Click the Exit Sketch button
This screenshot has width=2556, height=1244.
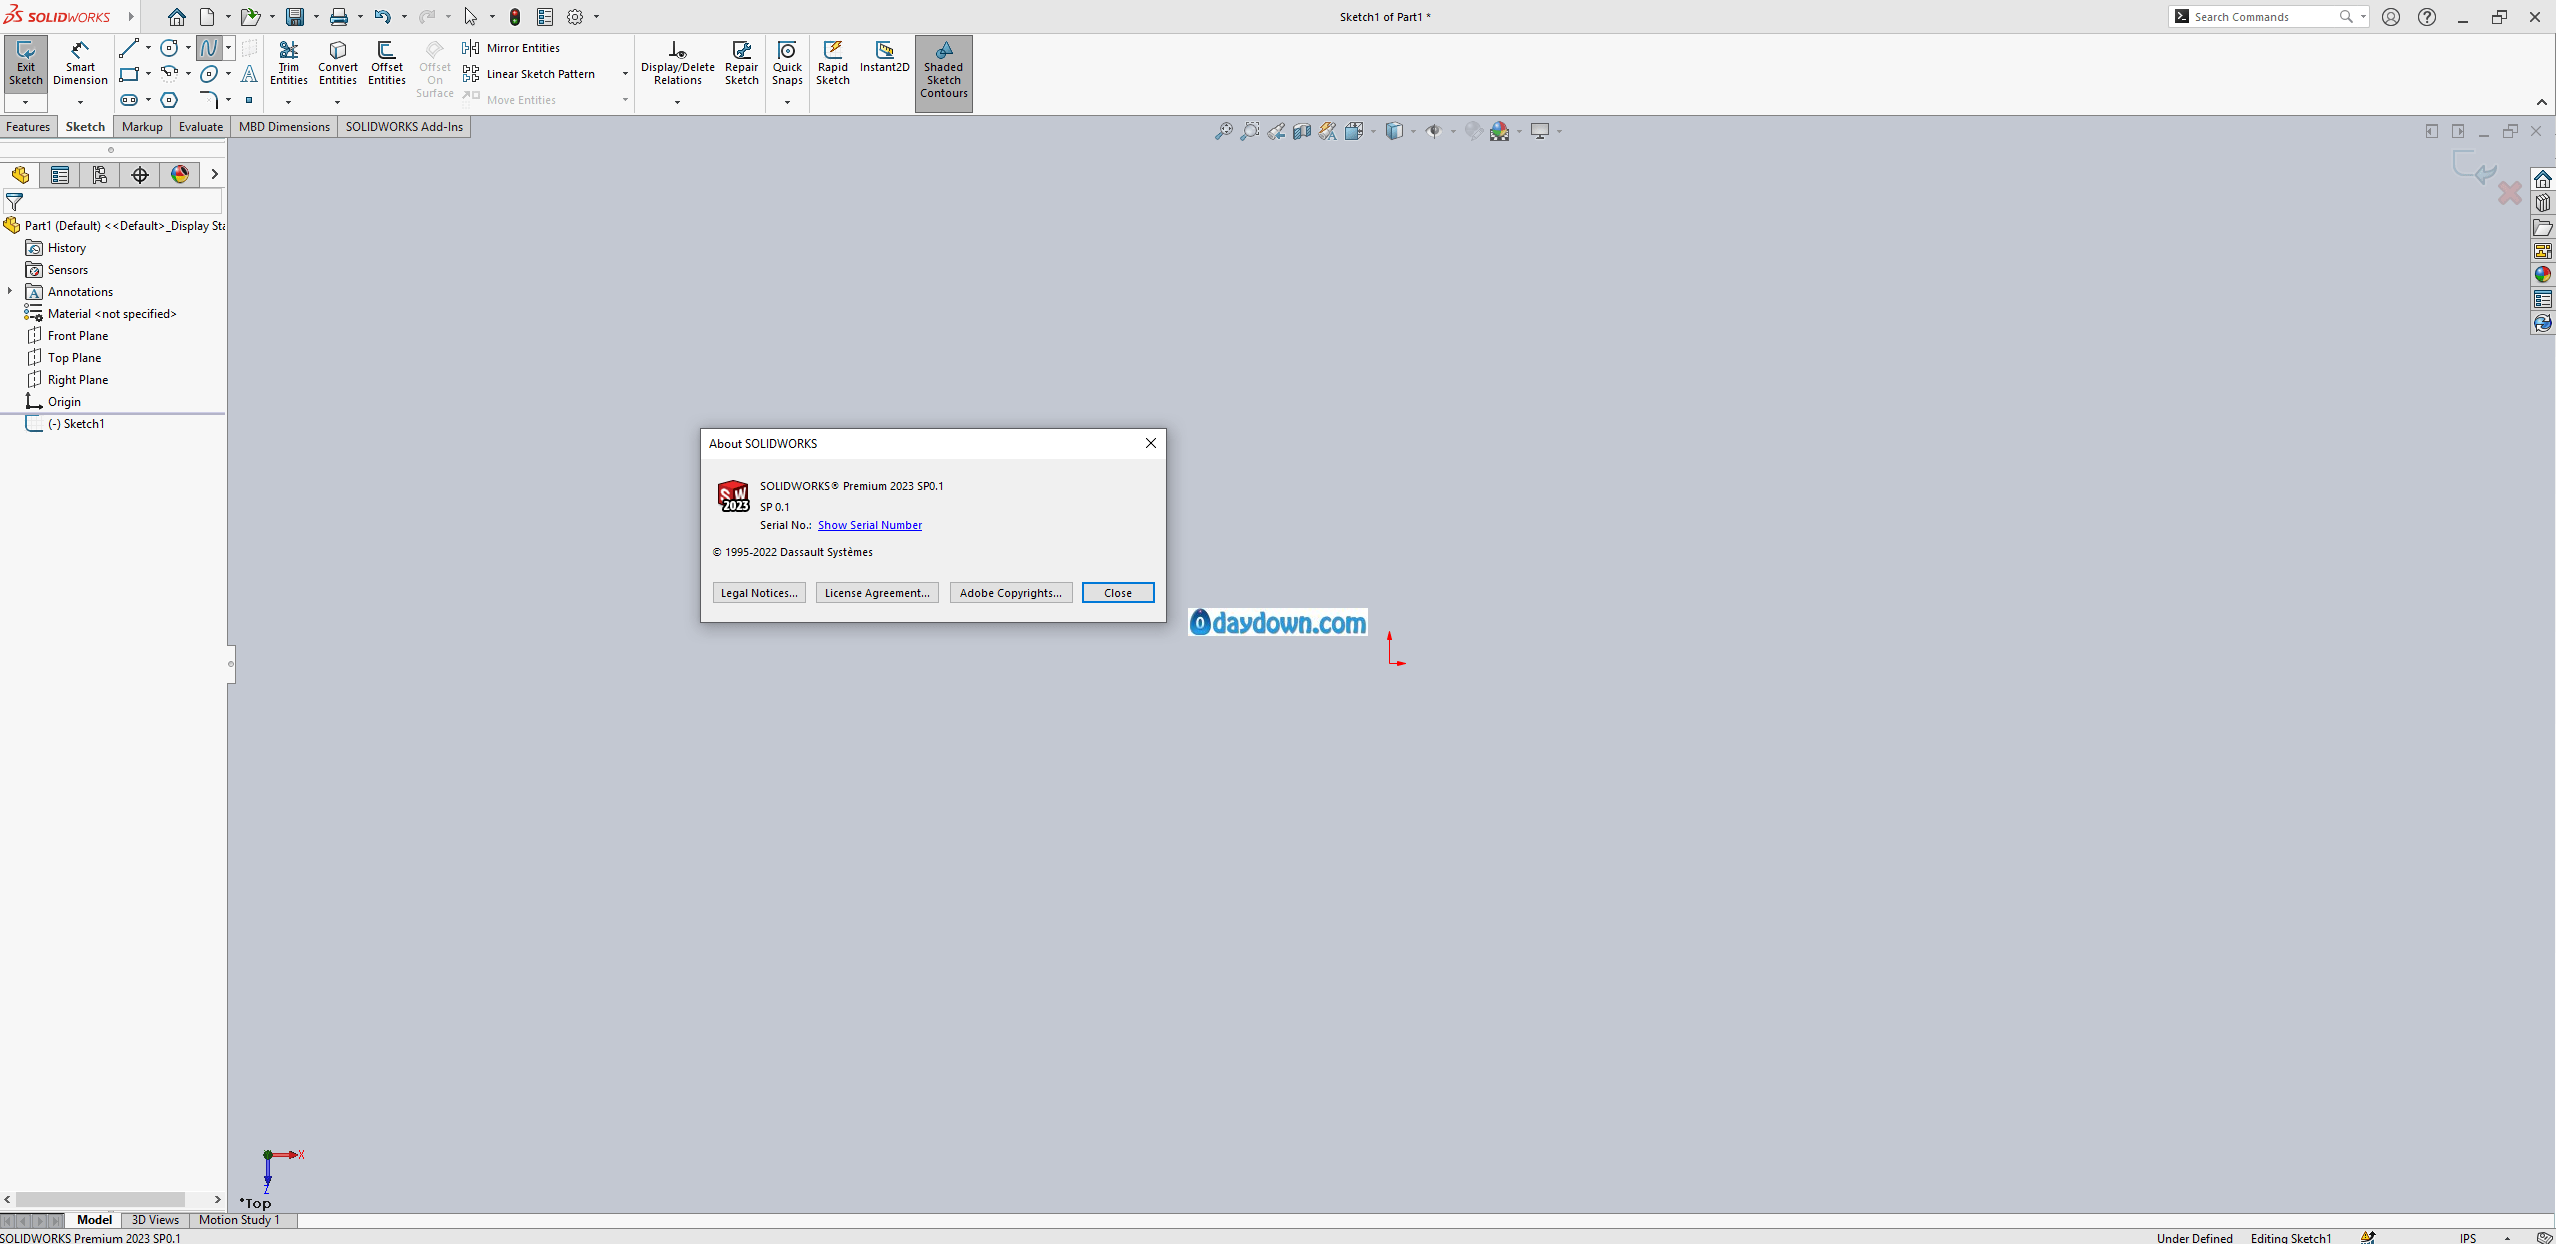25,63
